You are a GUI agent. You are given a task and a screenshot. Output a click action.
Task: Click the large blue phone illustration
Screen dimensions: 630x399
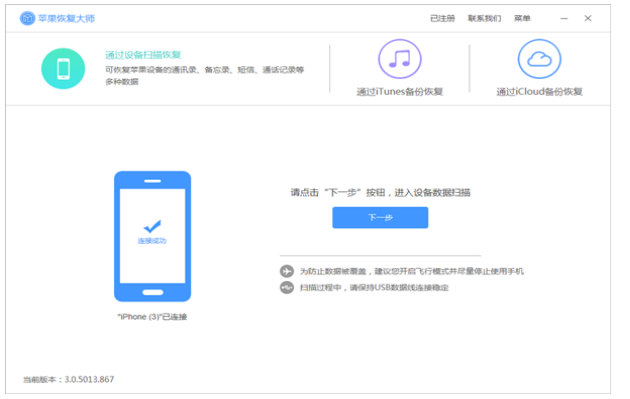coord(152,236)
